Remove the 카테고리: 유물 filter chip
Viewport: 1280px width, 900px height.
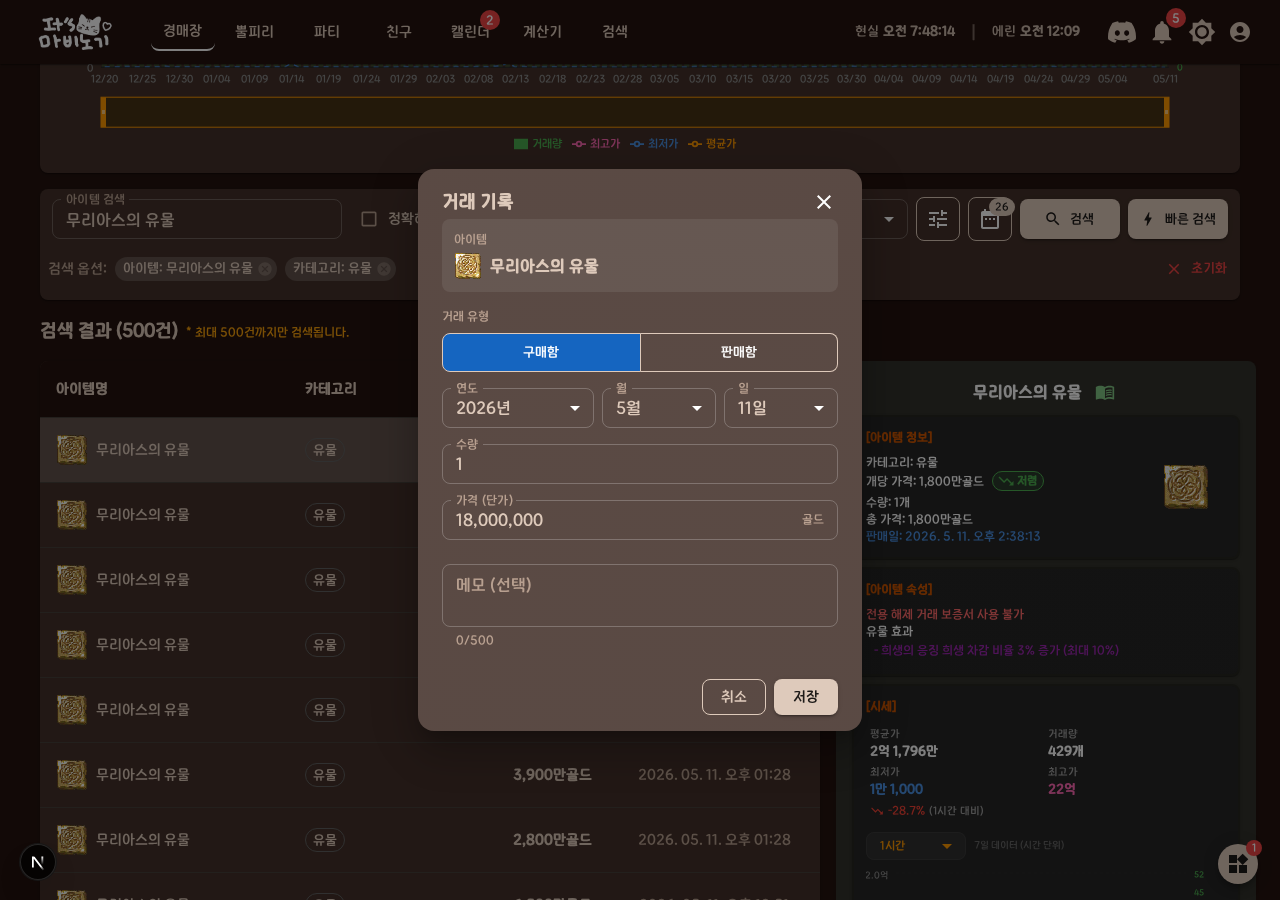click(384, 269)
